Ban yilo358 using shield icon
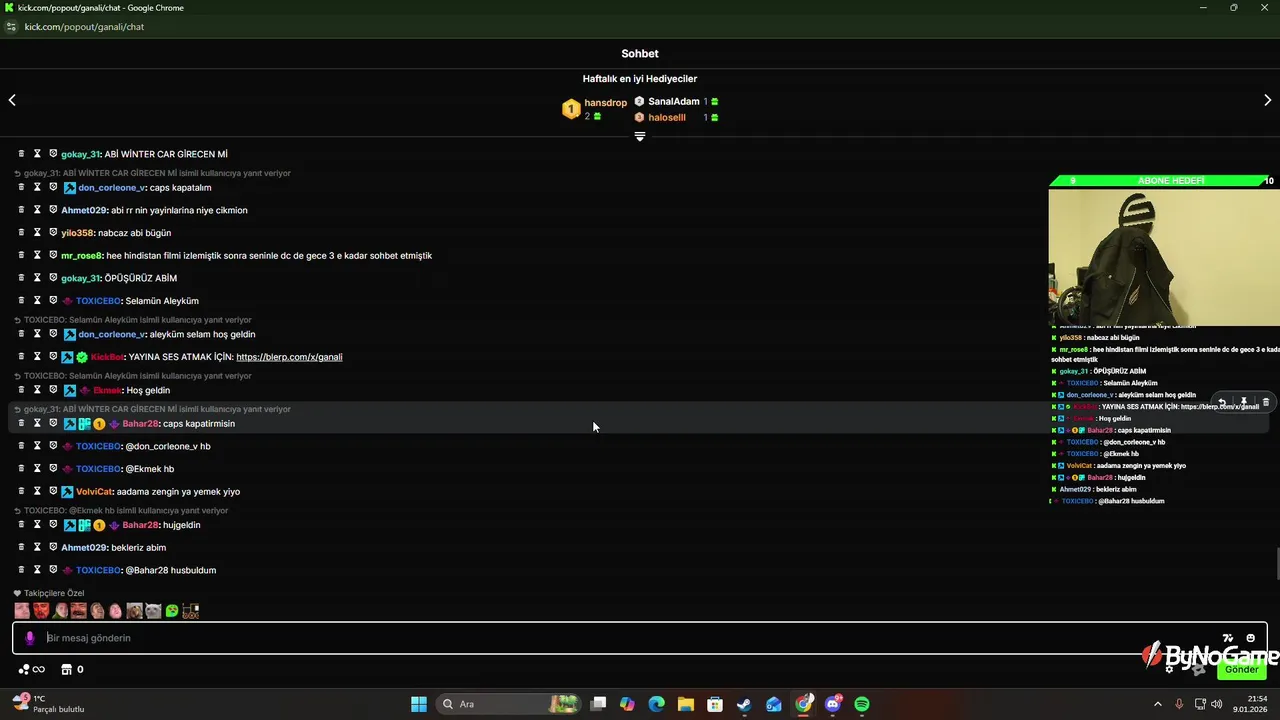 click(x=53, y=232)
